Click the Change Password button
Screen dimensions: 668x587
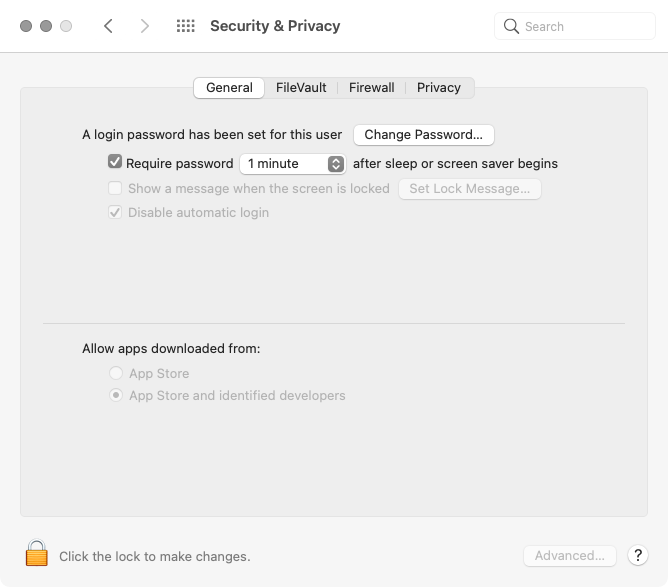point(423,134)
